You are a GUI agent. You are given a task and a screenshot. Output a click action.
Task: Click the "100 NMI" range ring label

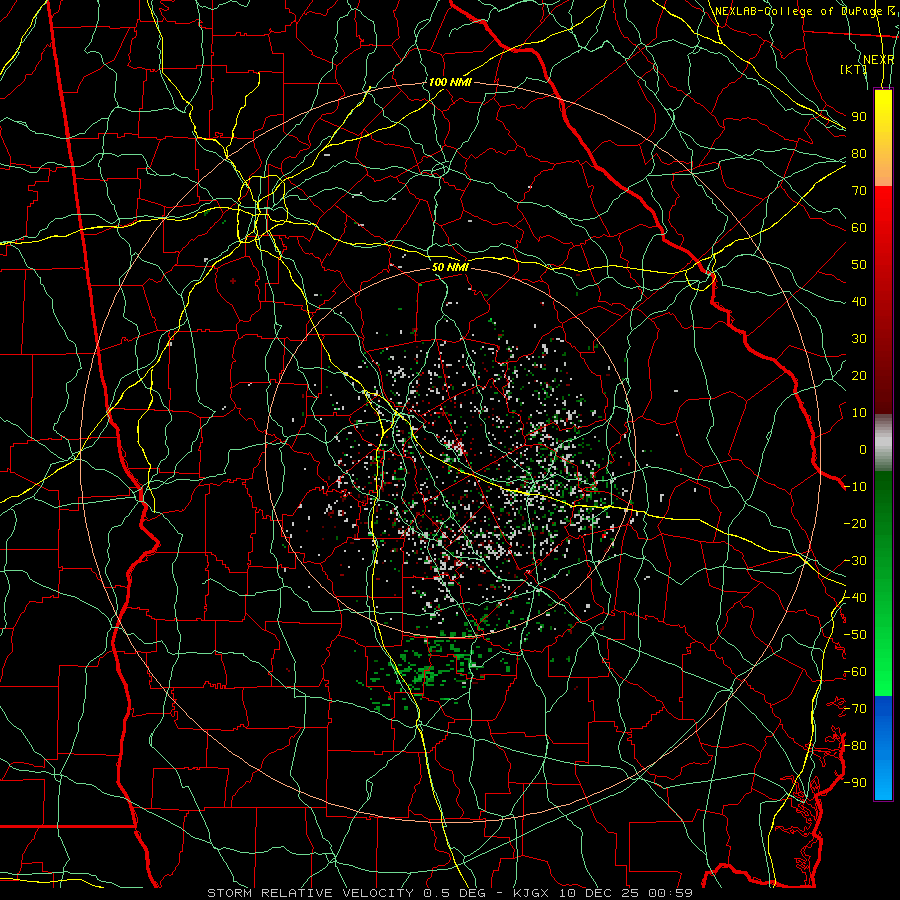click(450, 82)
